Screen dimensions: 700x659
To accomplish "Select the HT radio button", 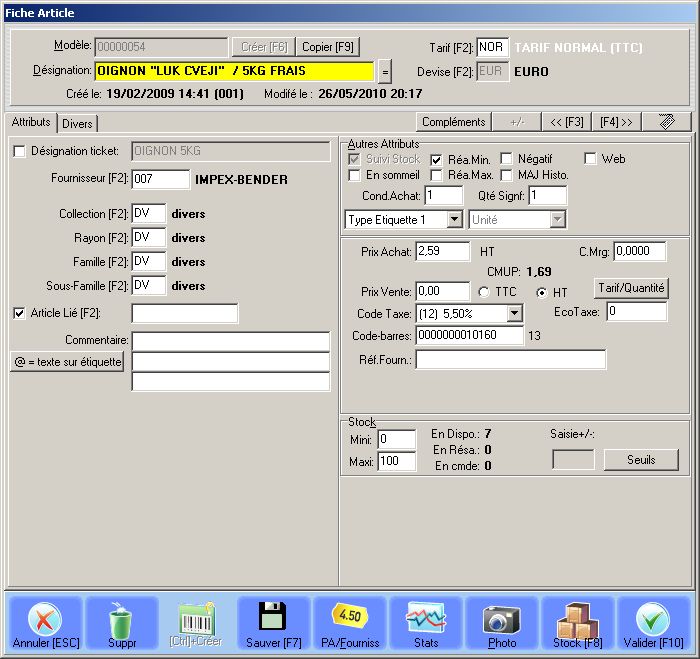I will [x=542, y=292].
